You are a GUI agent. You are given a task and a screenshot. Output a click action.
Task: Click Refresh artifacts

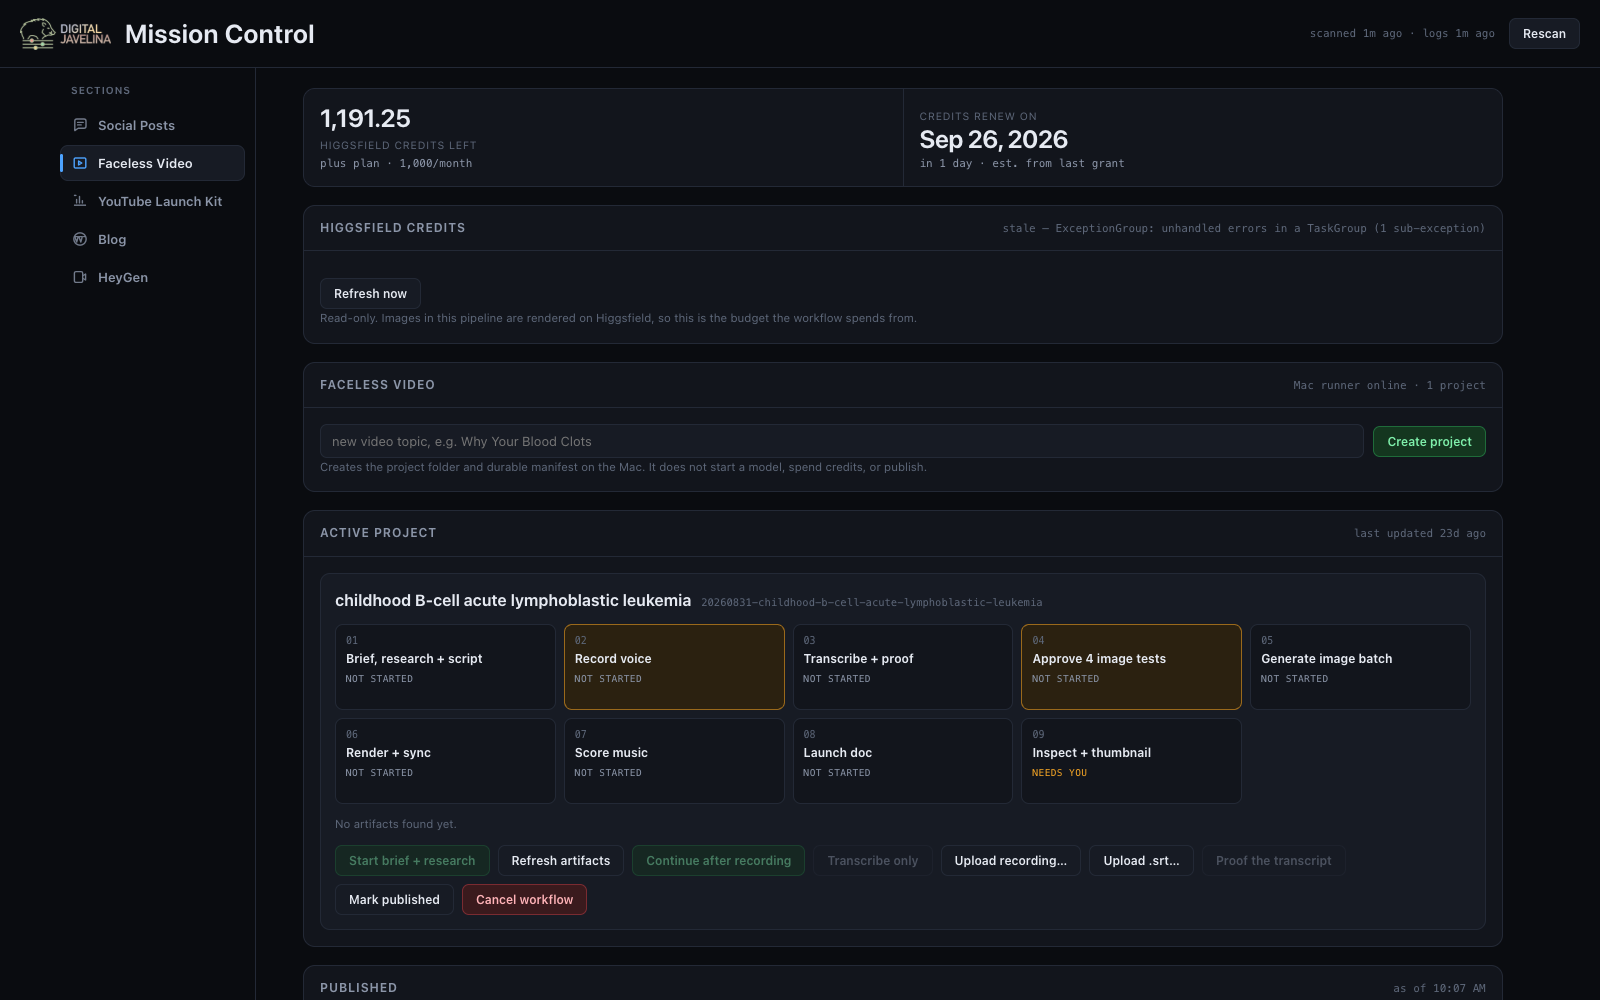[561, 861]
